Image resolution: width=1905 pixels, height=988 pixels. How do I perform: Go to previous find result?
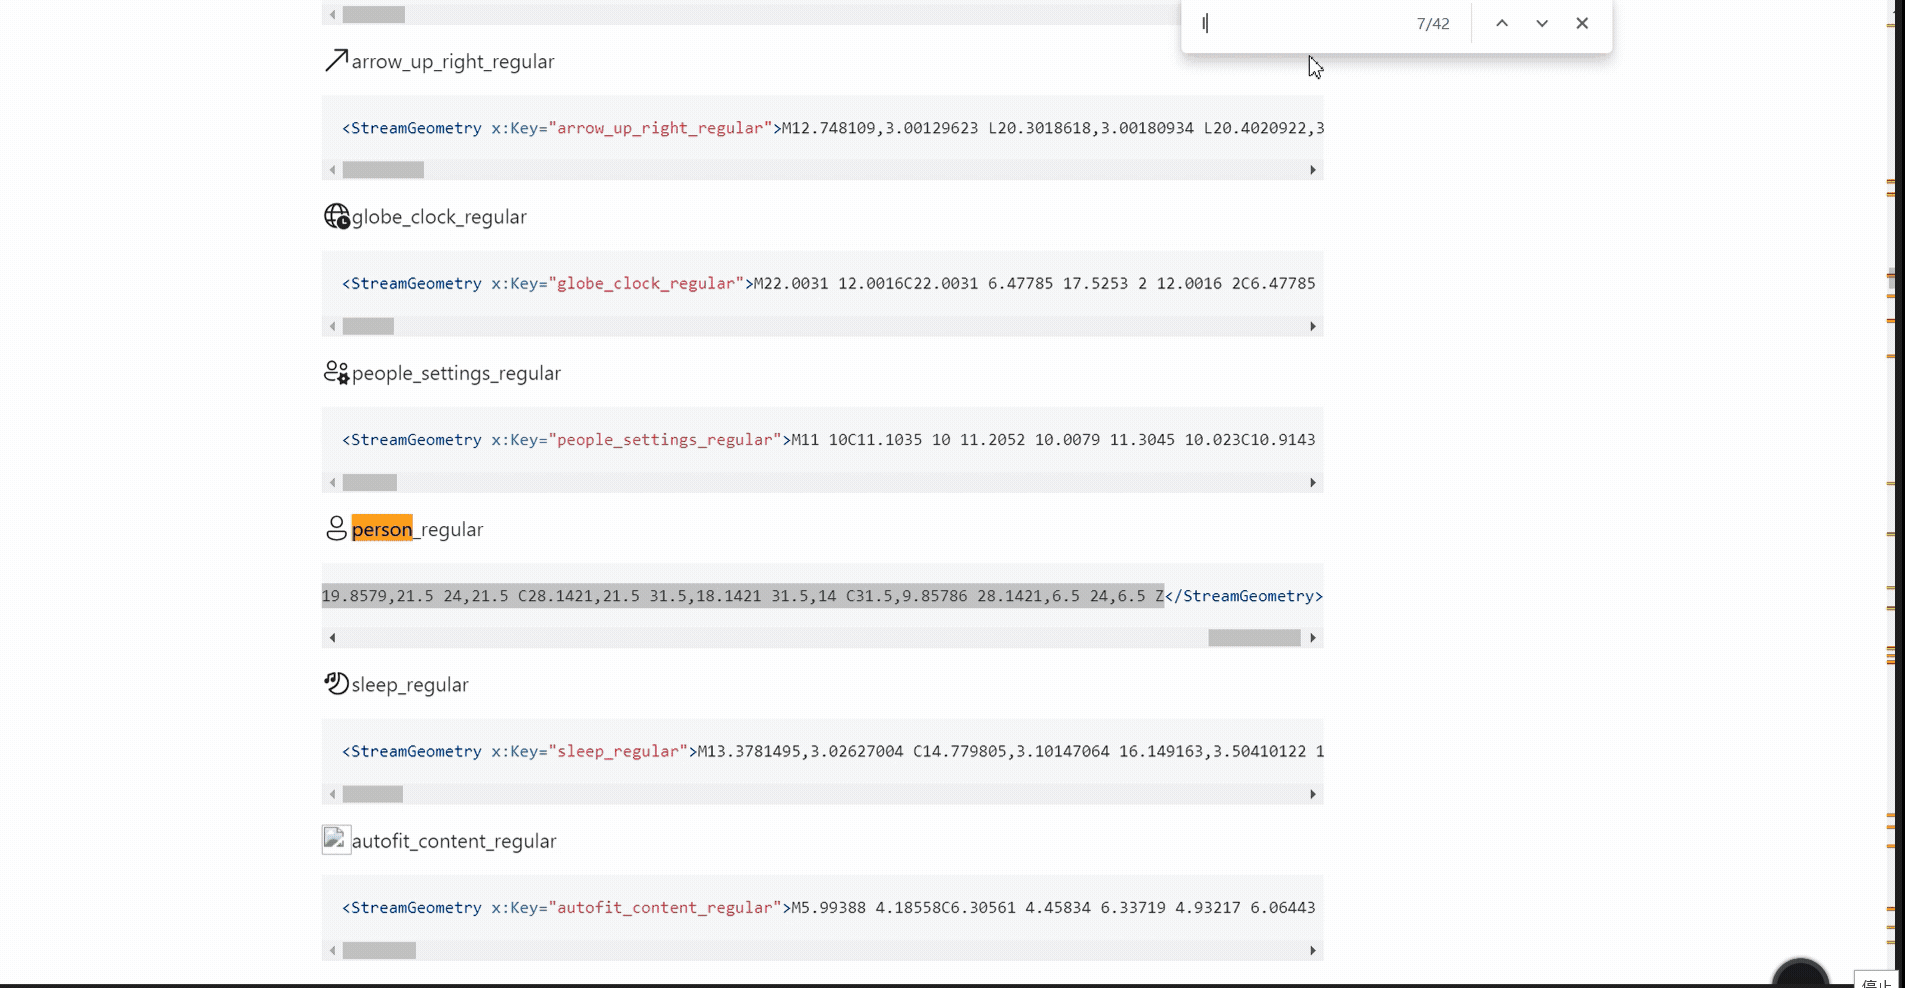pyautogui.click(x=1502, y=23)
